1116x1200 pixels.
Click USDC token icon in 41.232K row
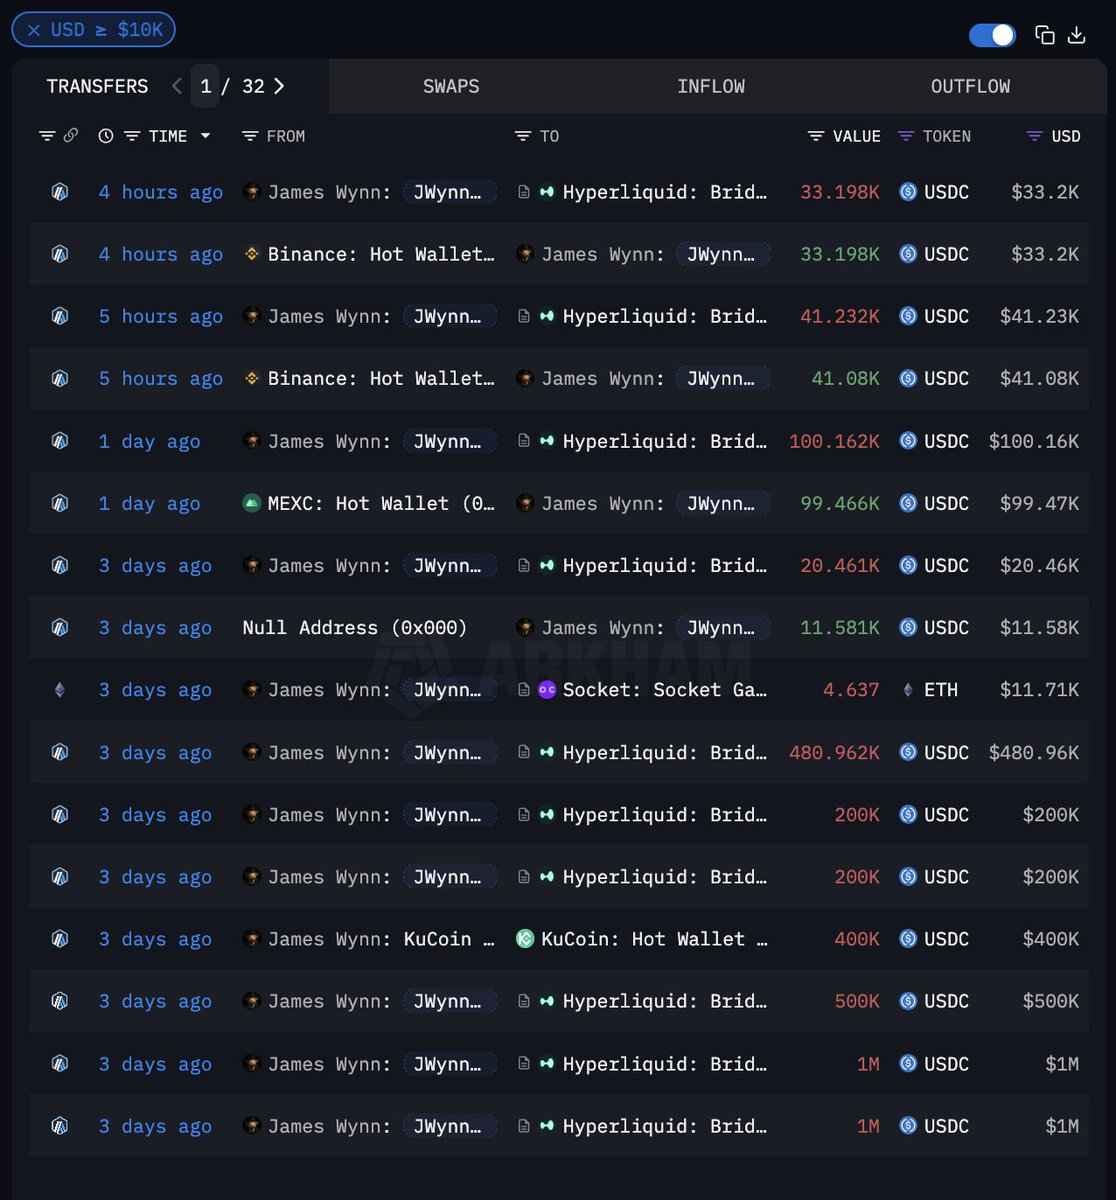pyautogui.click(x=908, y=316)
